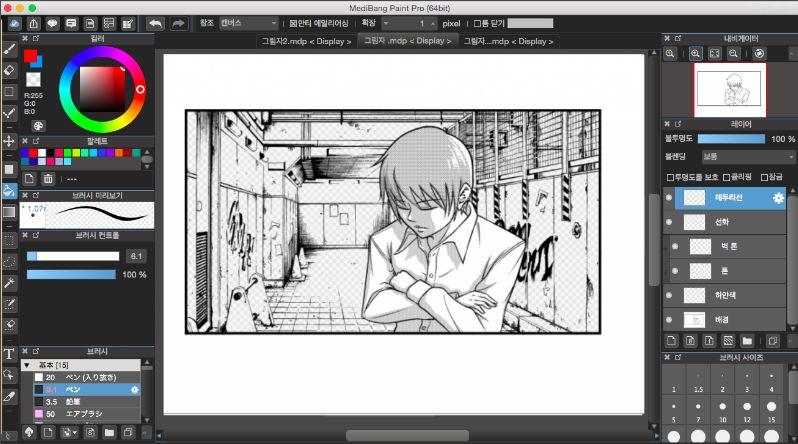Image resolution: width=798 pixels, height=444 pixels.
Task: Switch to 그림자...mdp tab
Action: pos(508,41)
